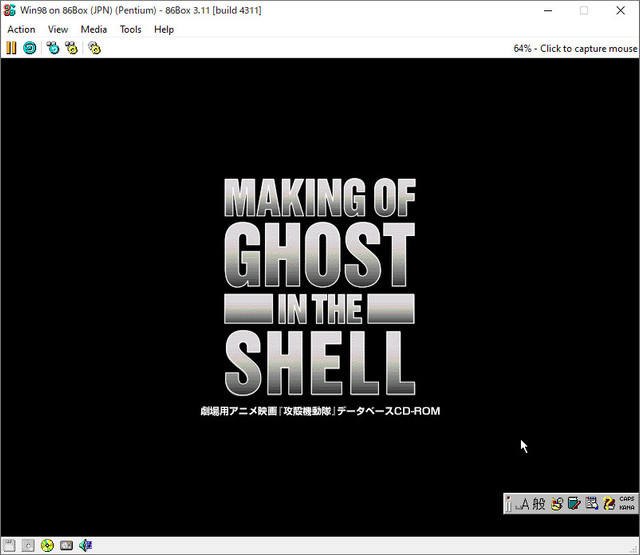Click the sound speaker status icon

(x=85, y=545)
